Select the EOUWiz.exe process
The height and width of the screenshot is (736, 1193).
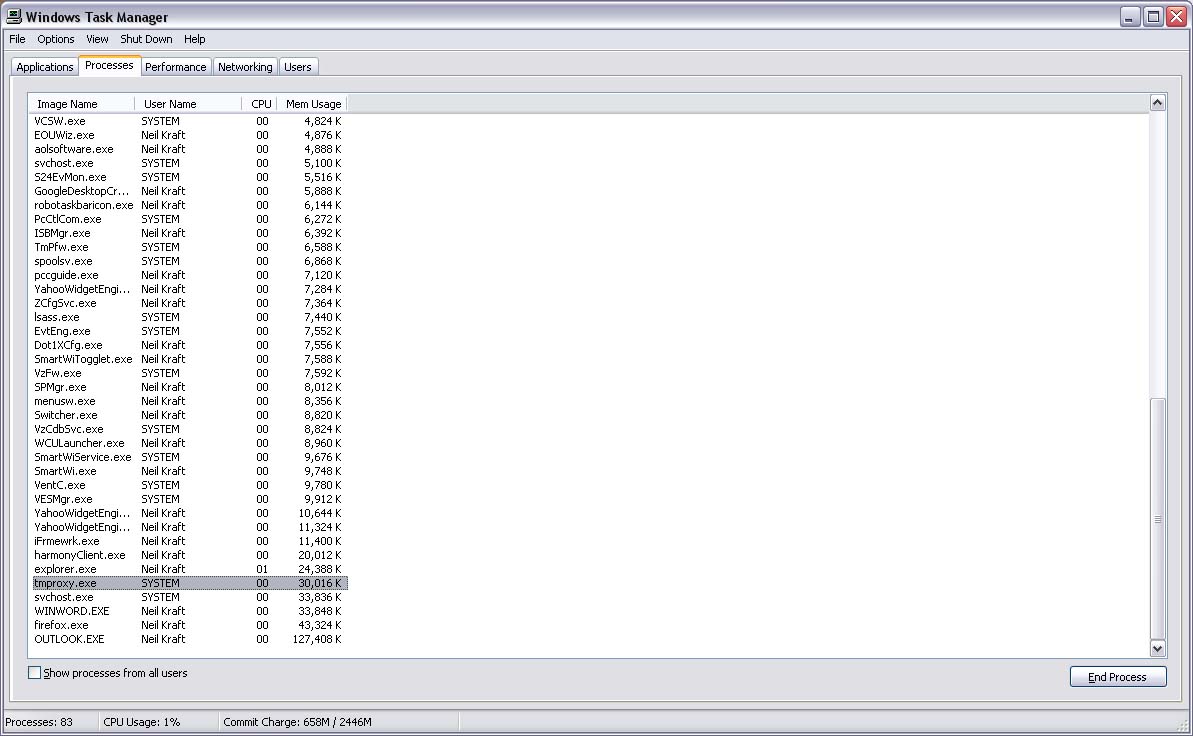190,135
